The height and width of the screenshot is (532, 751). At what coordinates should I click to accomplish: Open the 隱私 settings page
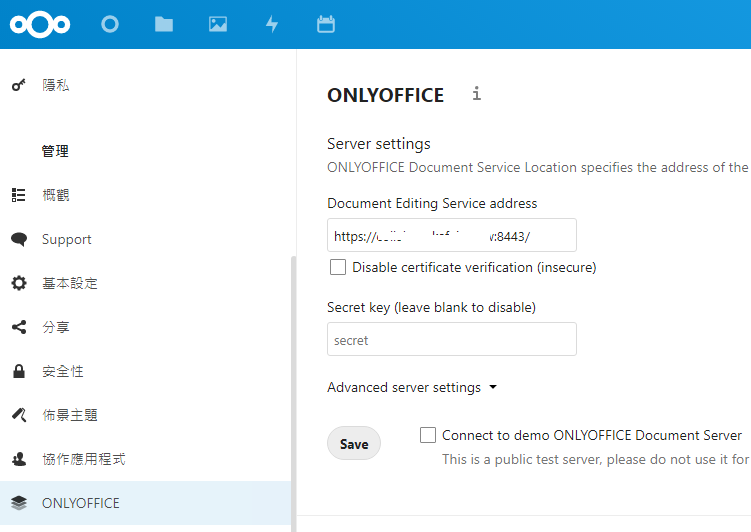(146, 85)
